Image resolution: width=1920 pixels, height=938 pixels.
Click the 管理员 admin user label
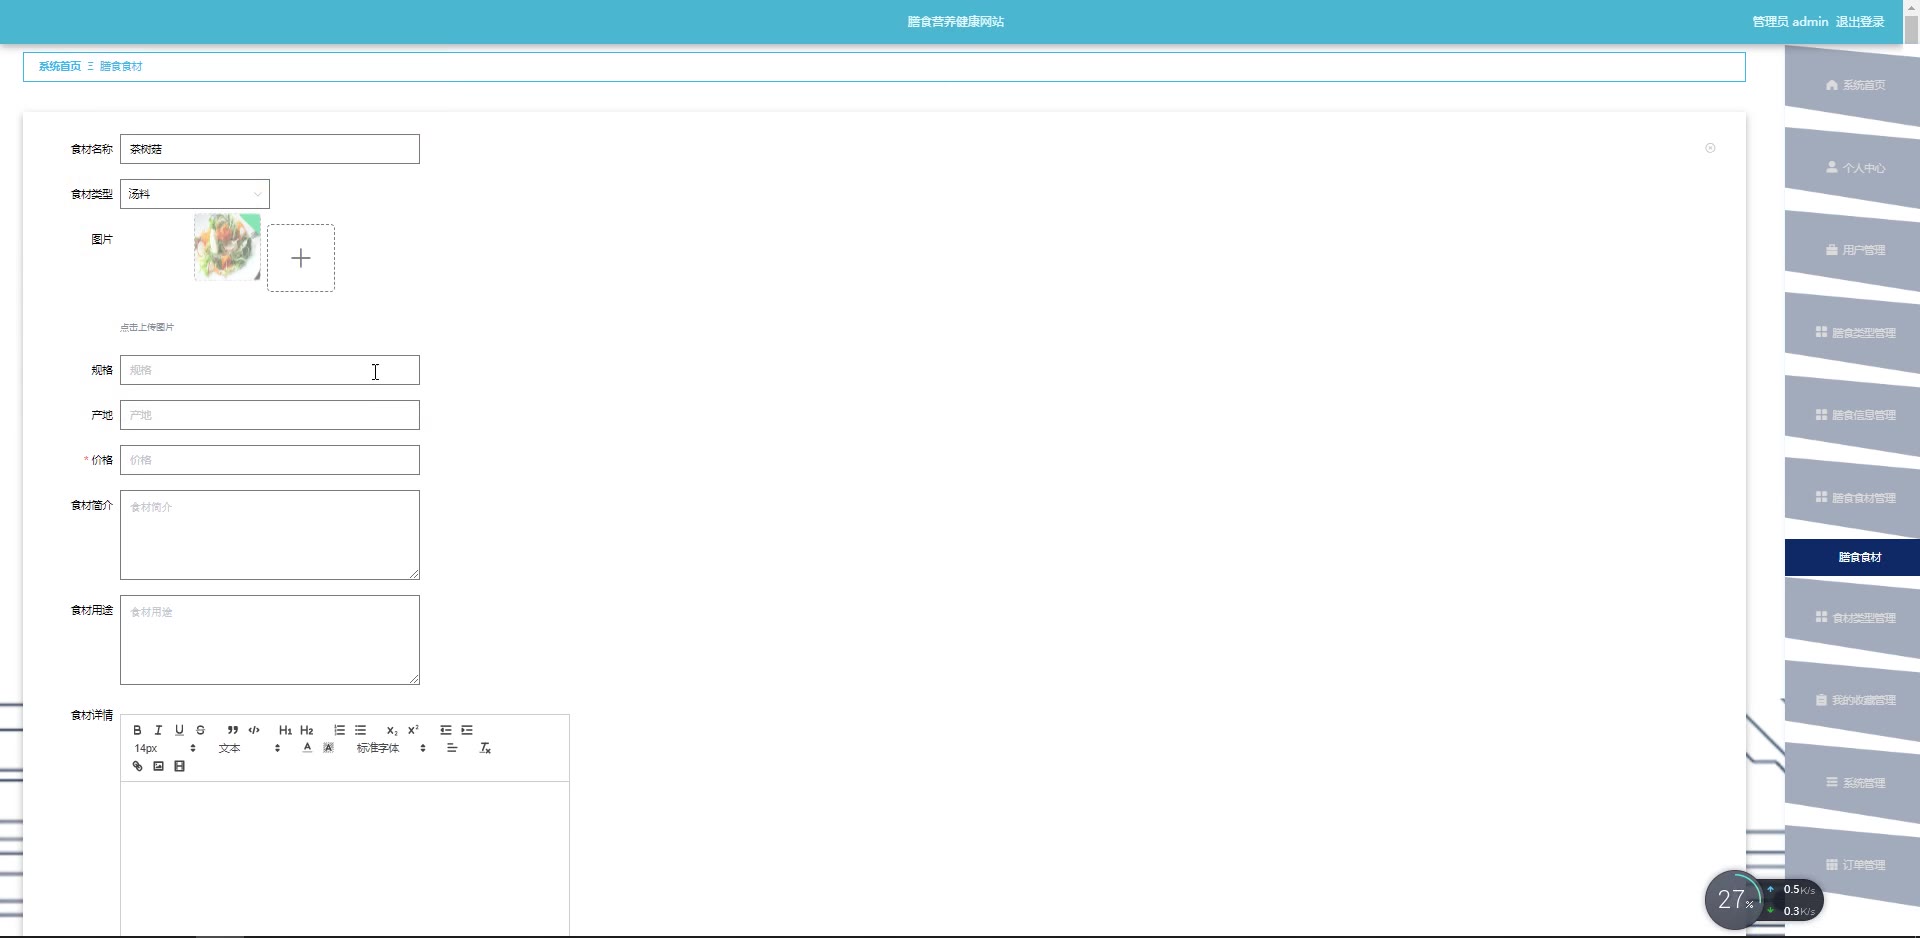point(1790,22)
